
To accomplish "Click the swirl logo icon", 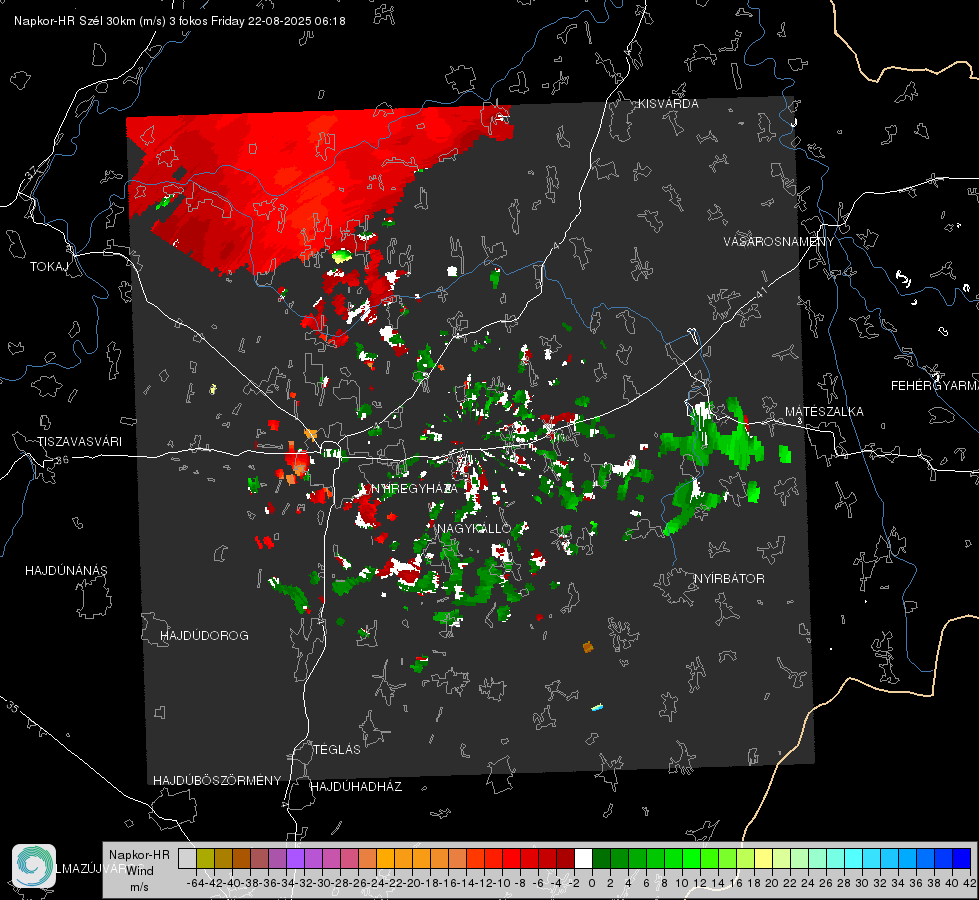I will pos(34,865).
